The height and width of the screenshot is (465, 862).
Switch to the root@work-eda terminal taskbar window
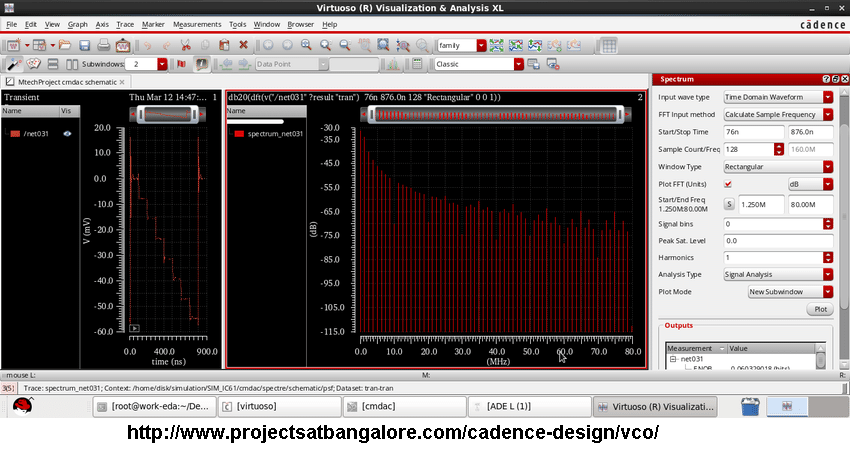point(154,406)
